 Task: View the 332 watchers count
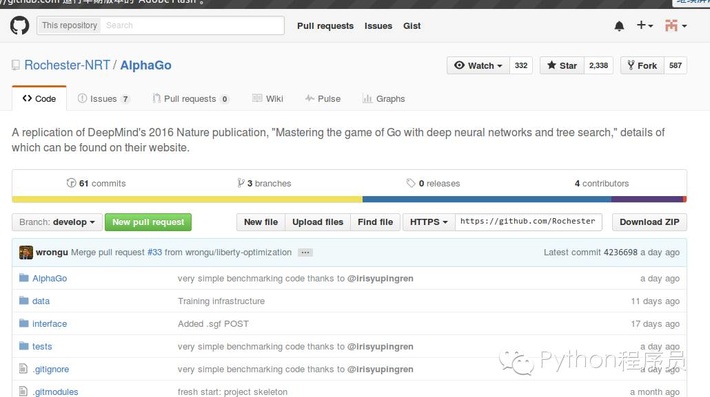click(521, 66)
